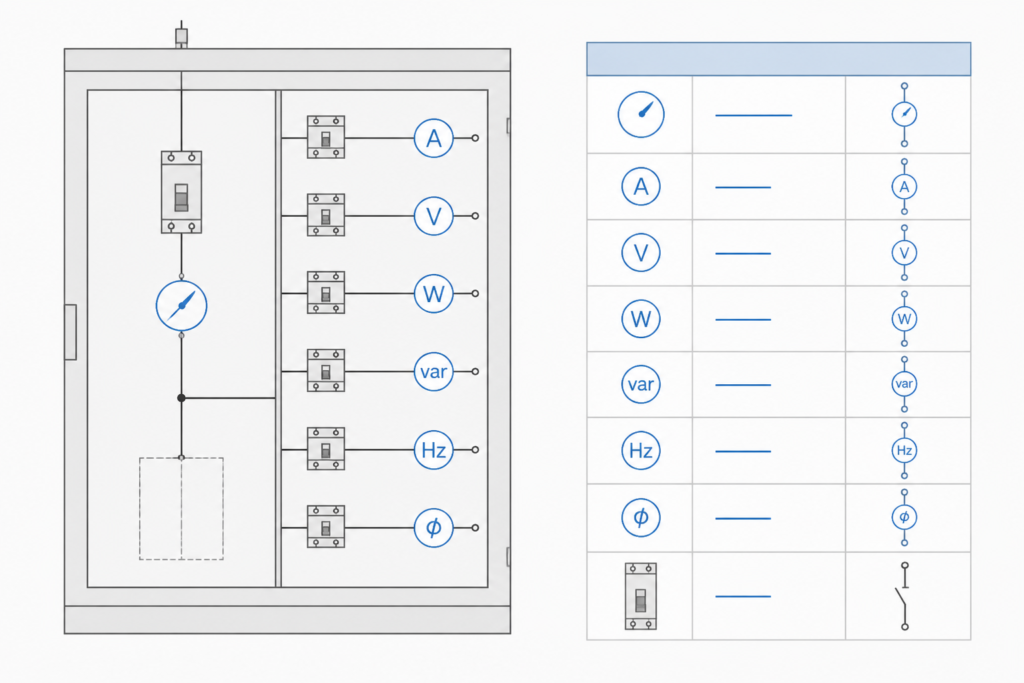
Task: Click the φ pictogram in the legend table
Action: click(641, 517)
